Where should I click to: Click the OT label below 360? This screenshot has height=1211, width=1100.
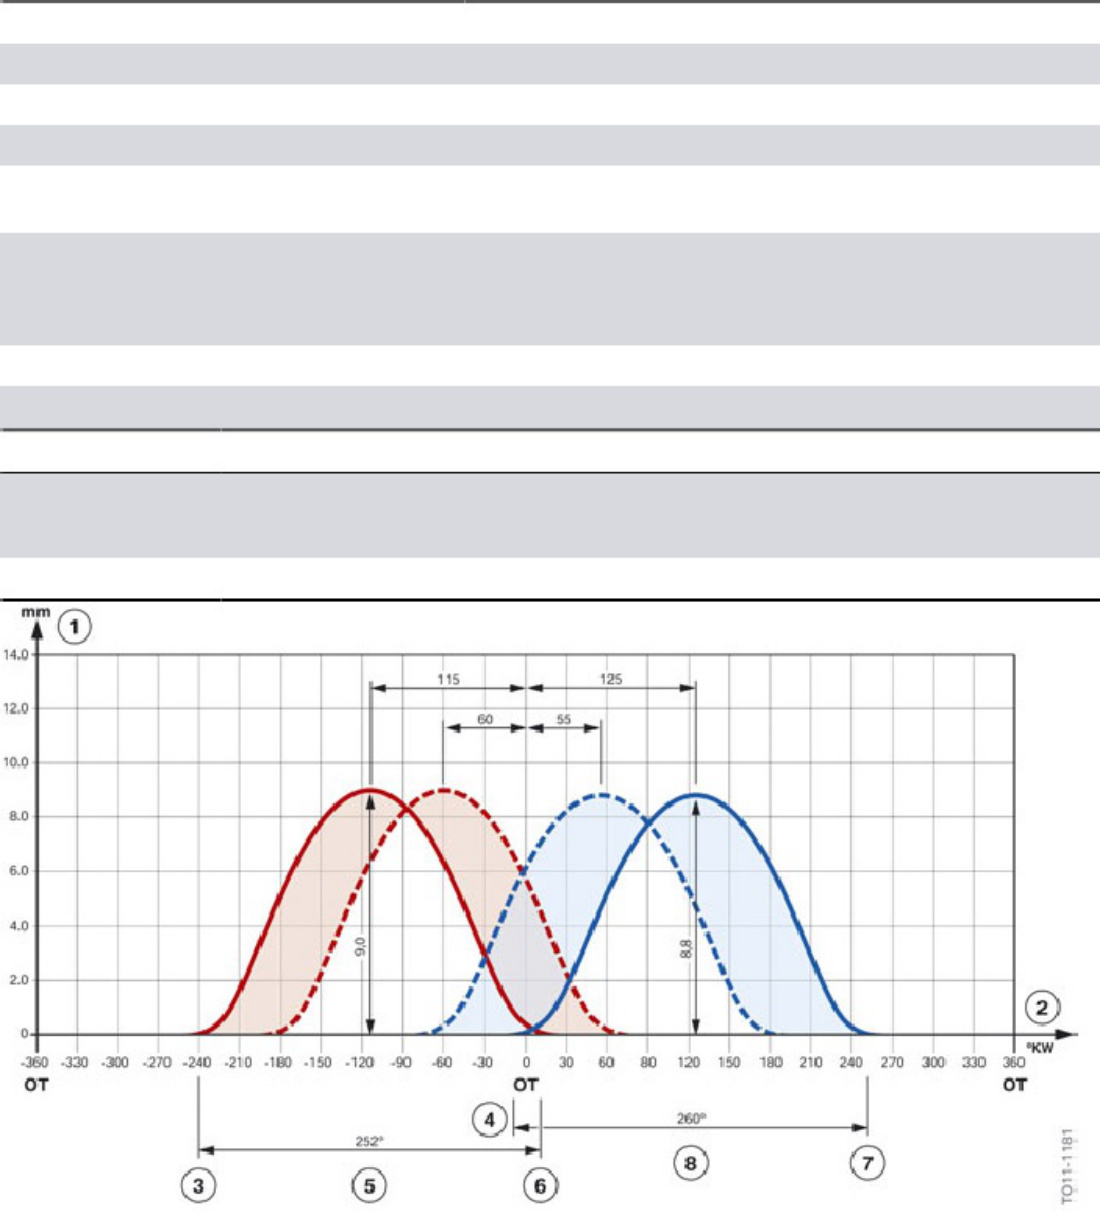point(1015,1084)
